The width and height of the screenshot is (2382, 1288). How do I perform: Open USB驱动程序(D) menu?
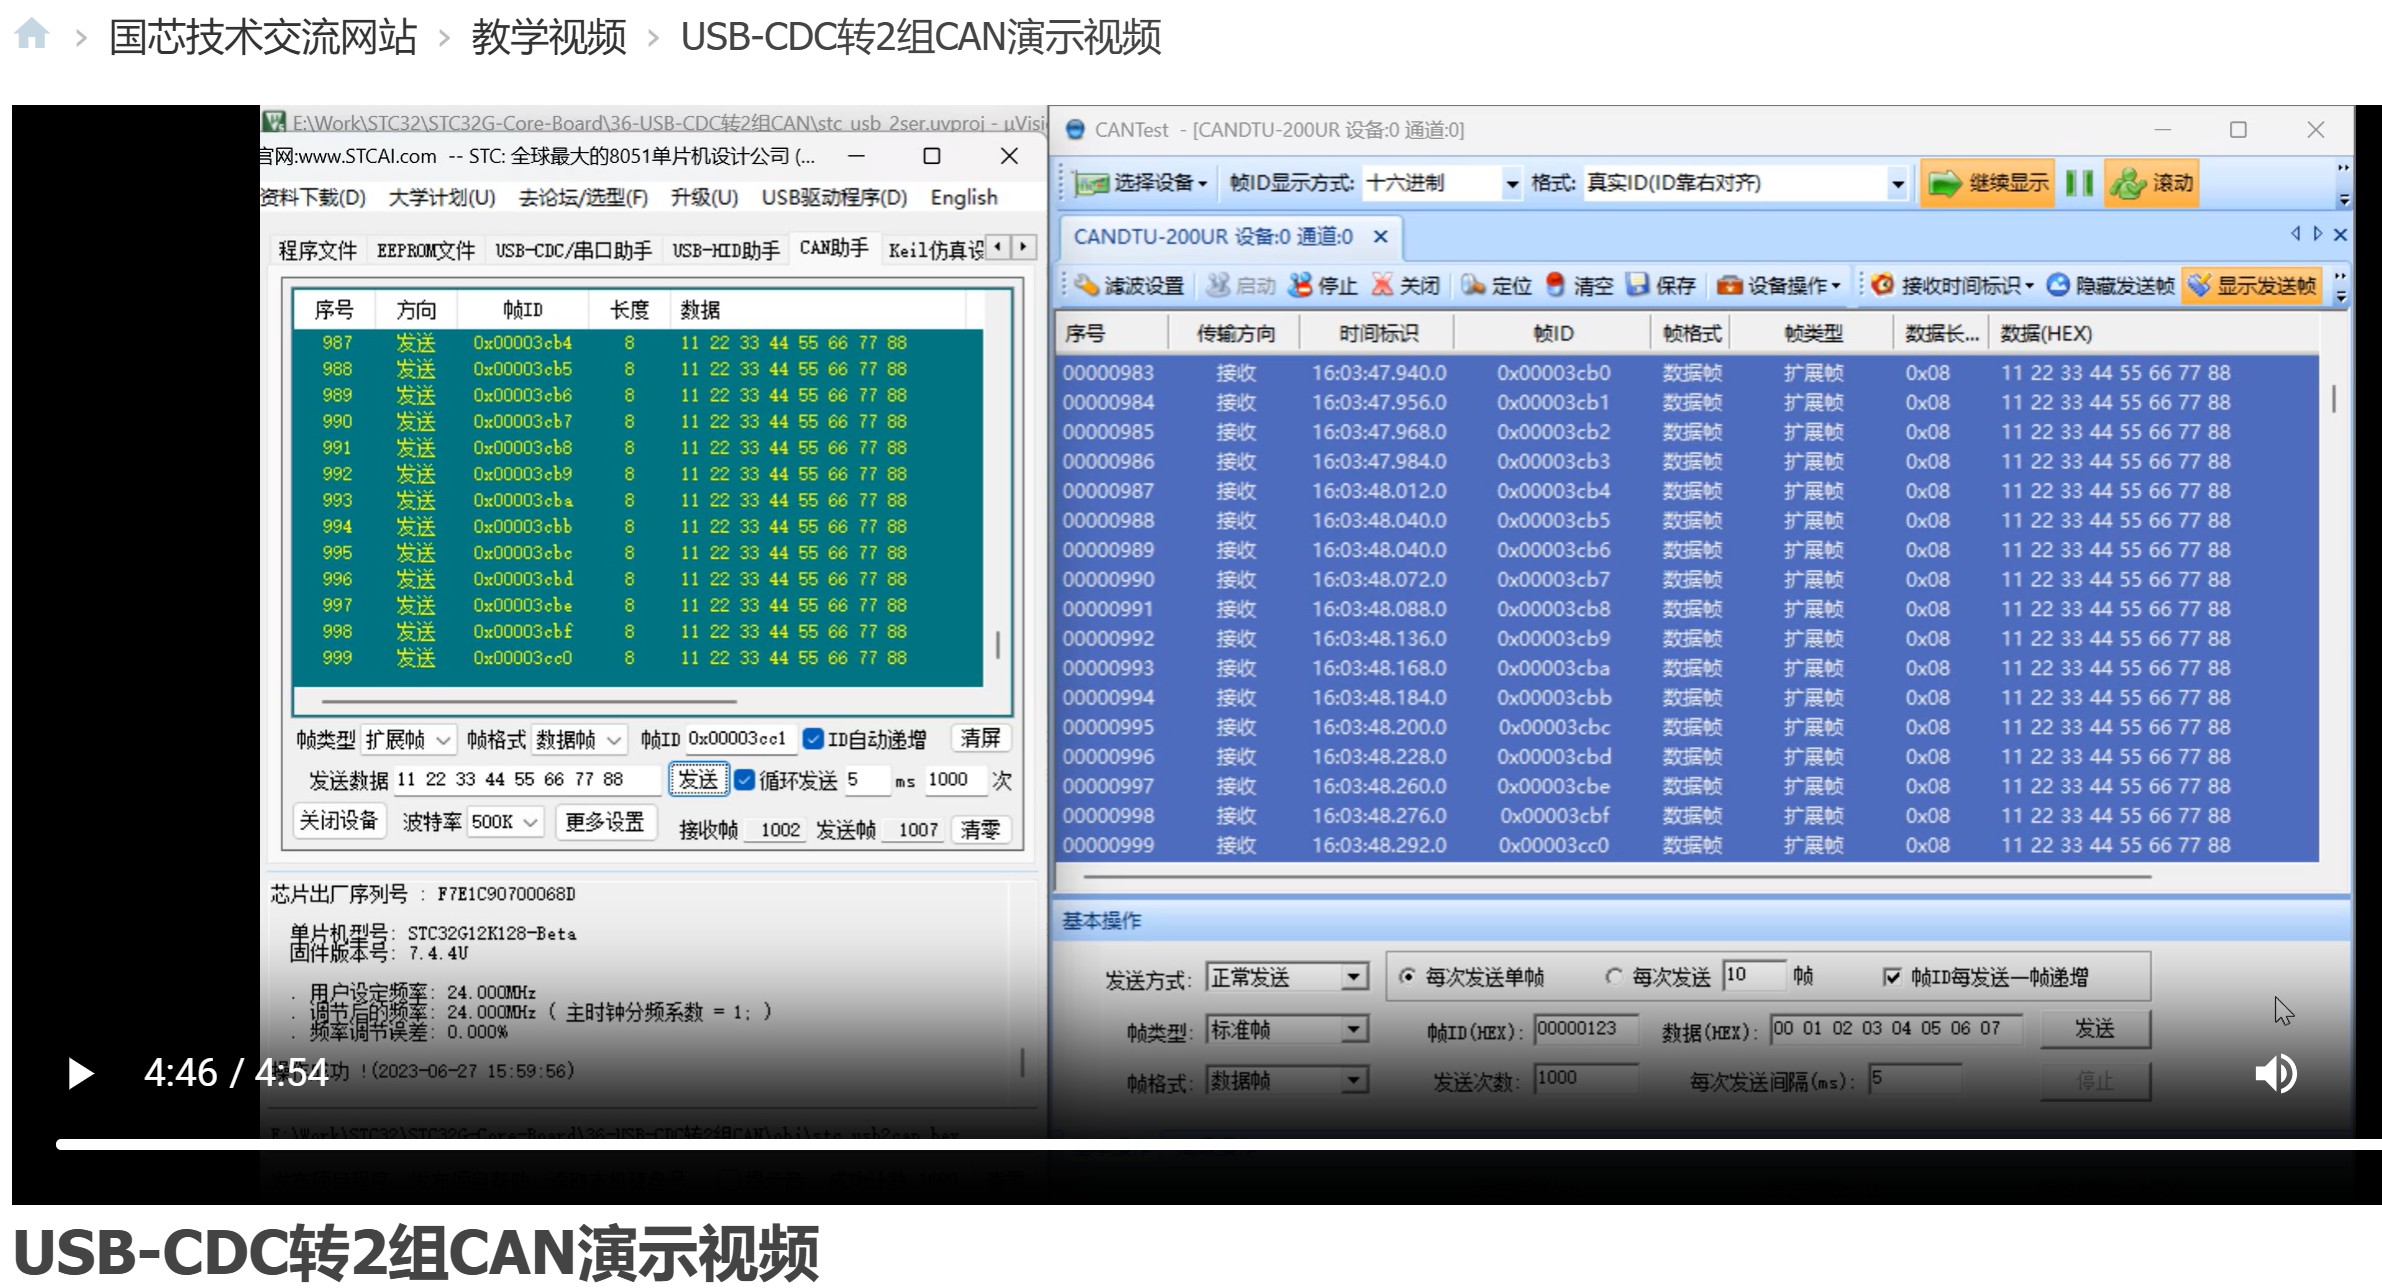[x=833, y=197]
